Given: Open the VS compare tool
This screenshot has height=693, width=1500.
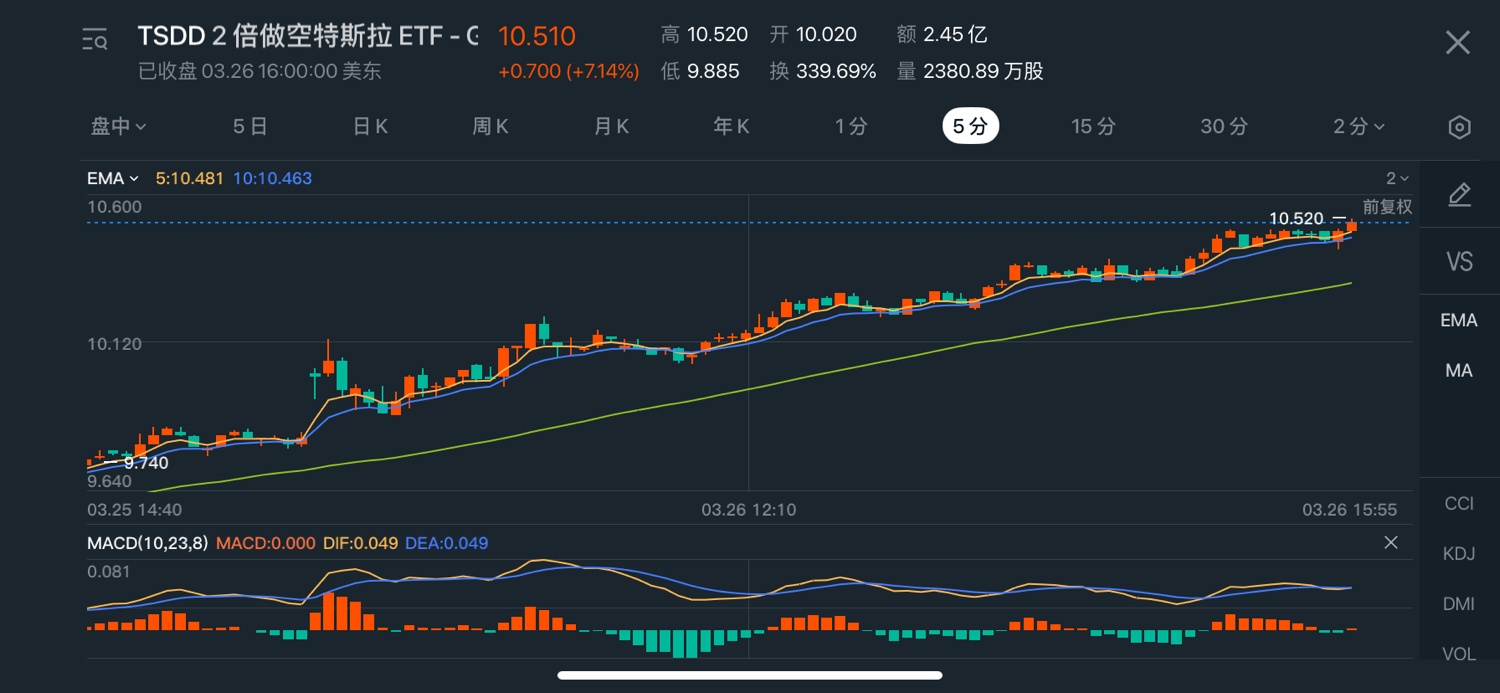Looking at the screenshot, I should pyautogui.click(x=1459, y=262).
